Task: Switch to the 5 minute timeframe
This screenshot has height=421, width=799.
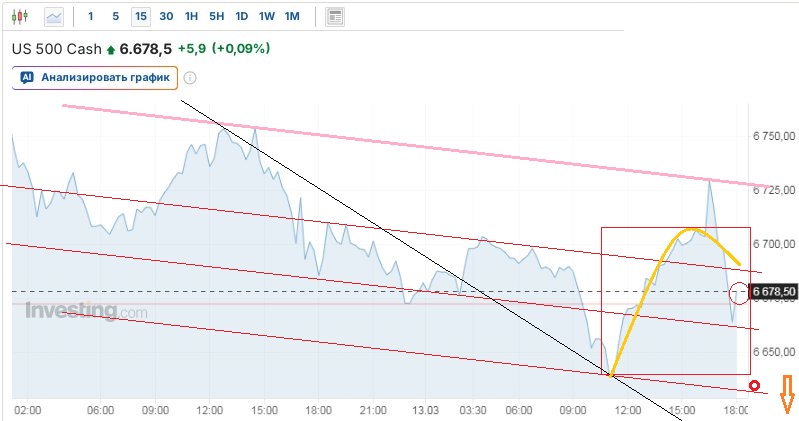Action: point(115,16)
